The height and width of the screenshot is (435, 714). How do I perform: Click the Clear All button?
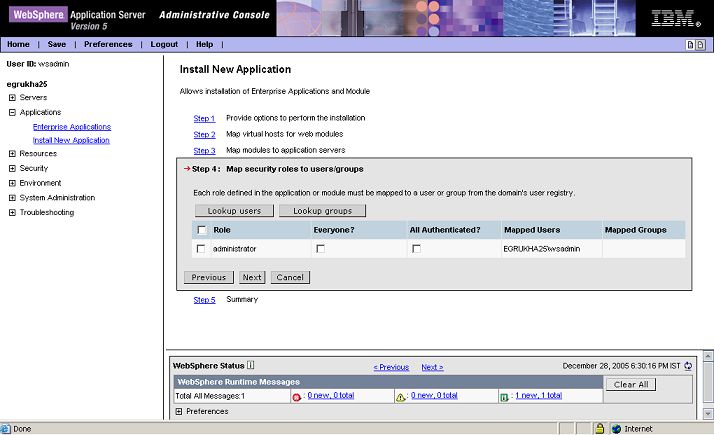(631, 384)
